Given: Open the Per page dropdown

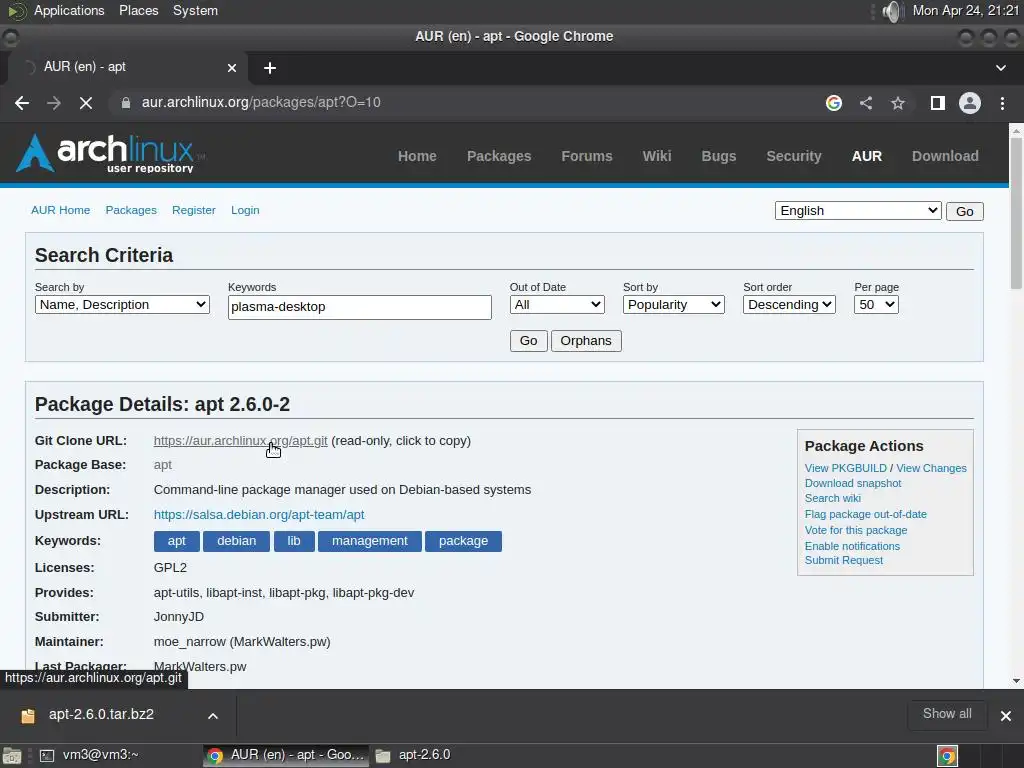Looking at the screenshot, I should (876, 305).
